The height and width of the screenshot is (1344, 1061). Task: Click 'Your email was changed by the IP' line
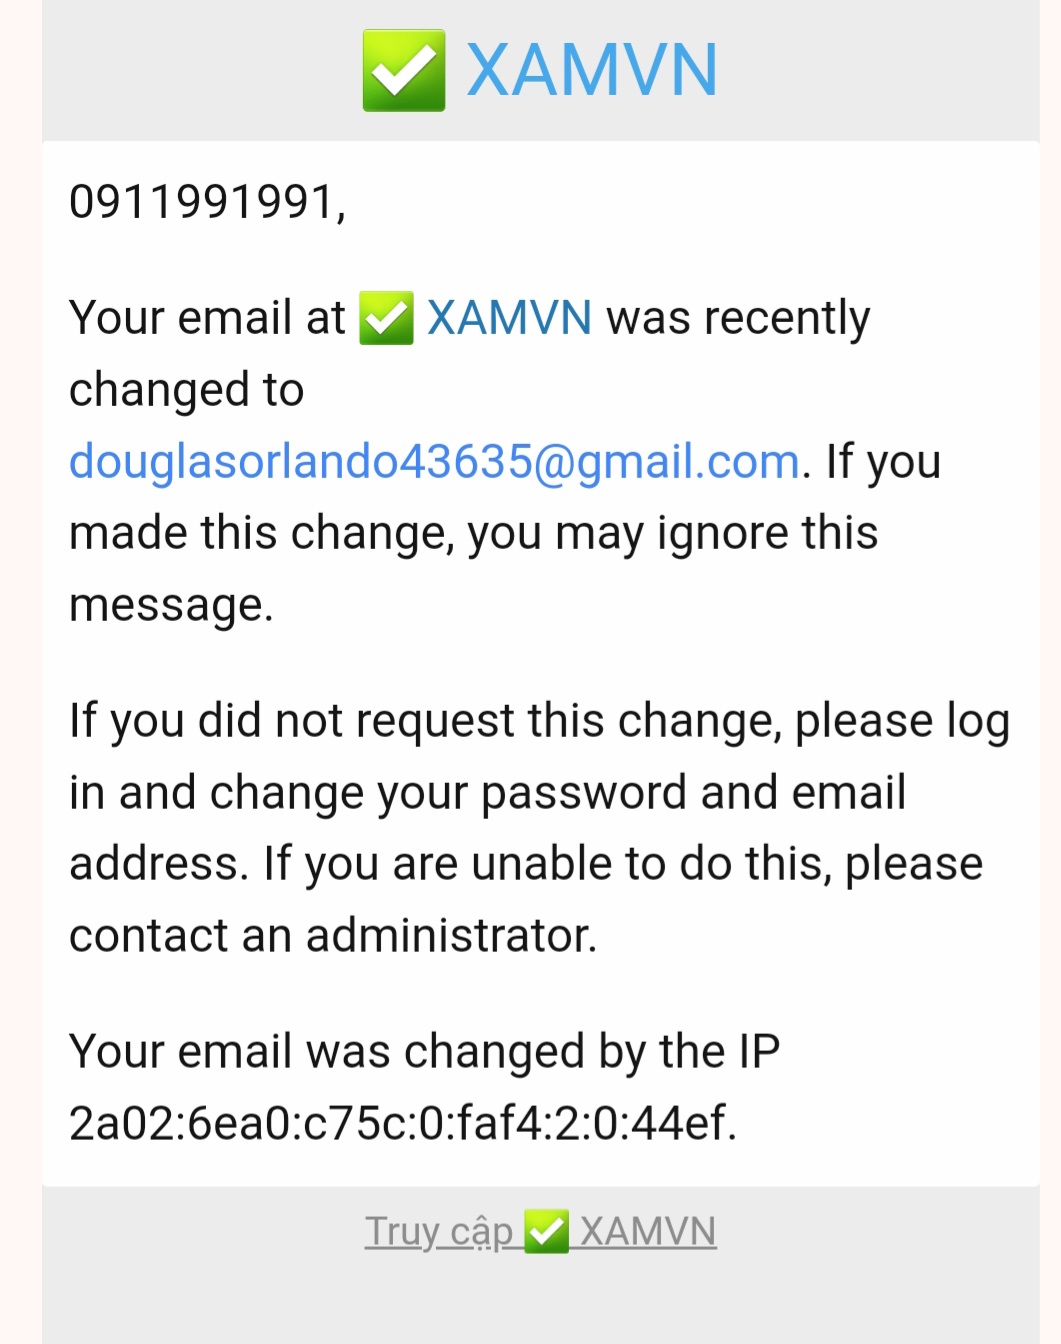425,1053
